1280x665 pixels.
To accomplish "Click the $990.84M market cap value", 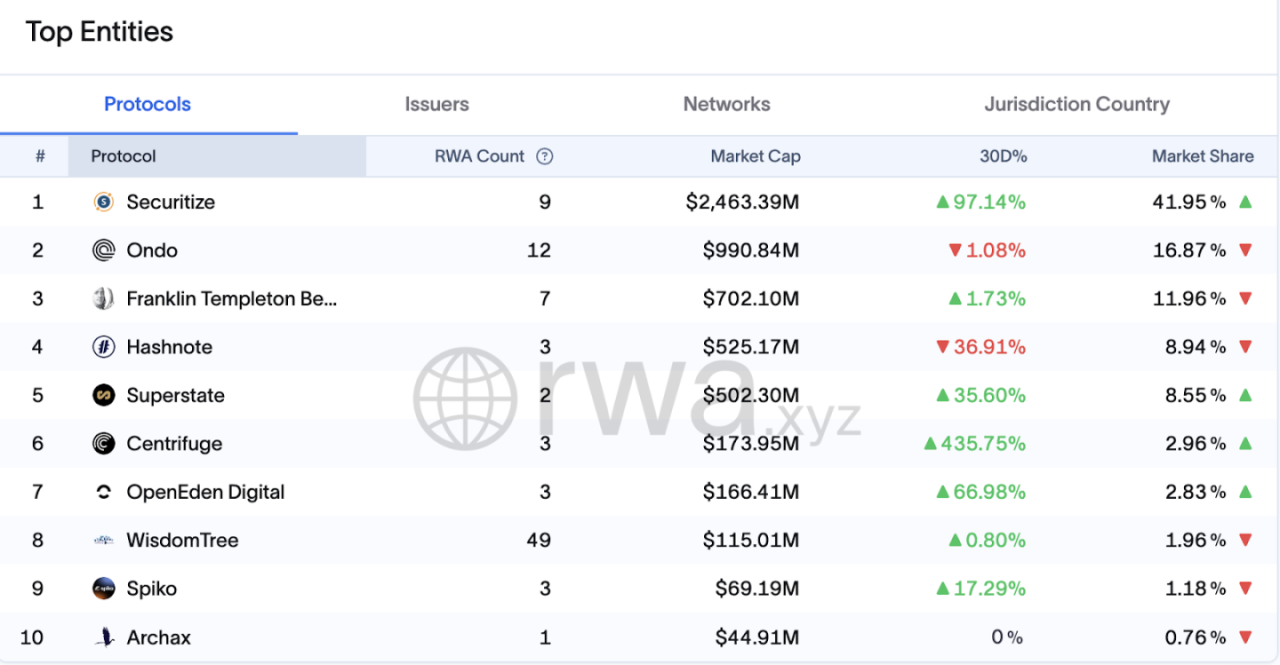I will coord(751,250).
